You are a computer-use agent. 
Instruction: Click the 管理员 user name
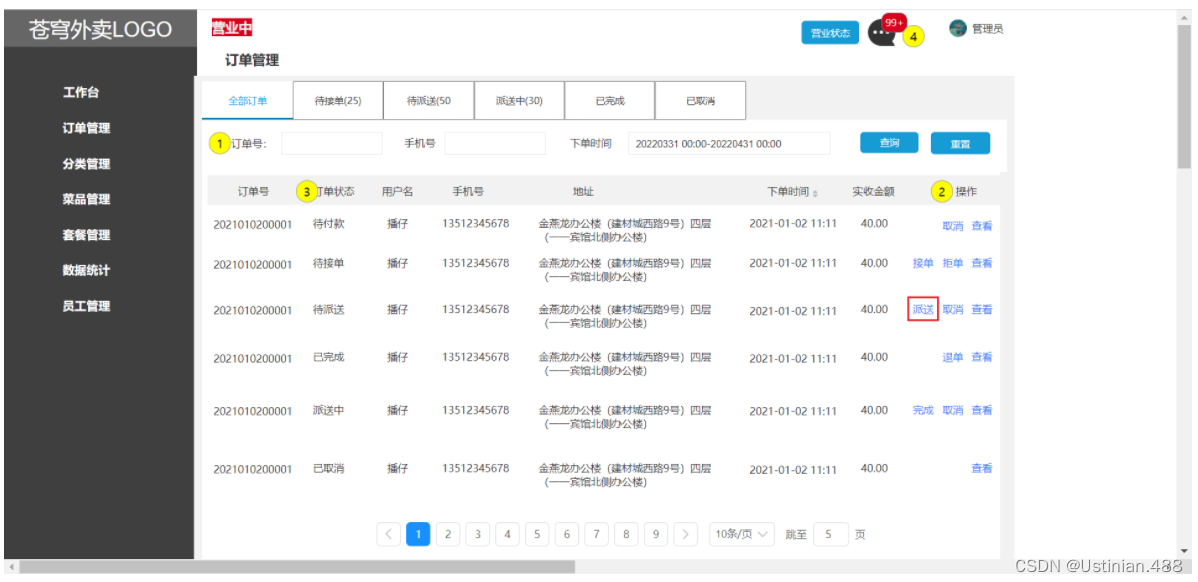tap(987, 29)
